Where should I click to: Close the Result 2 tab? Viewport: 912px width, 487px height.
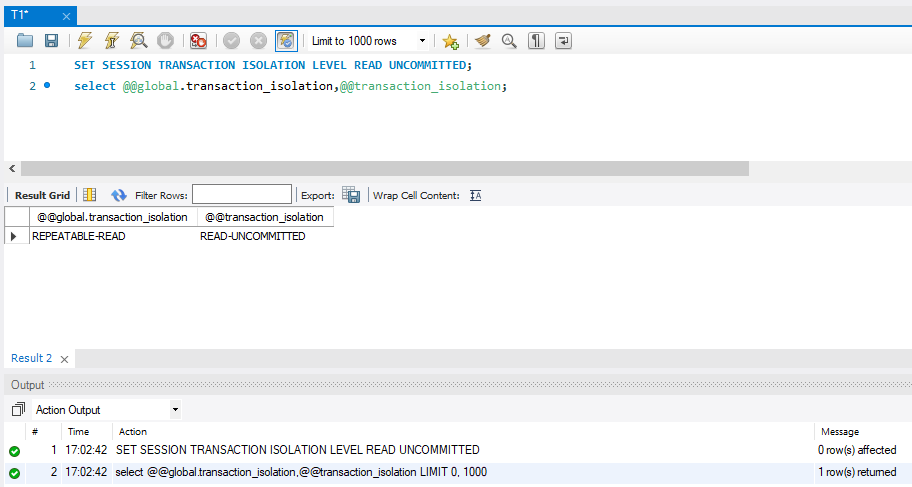pos(65,360)
